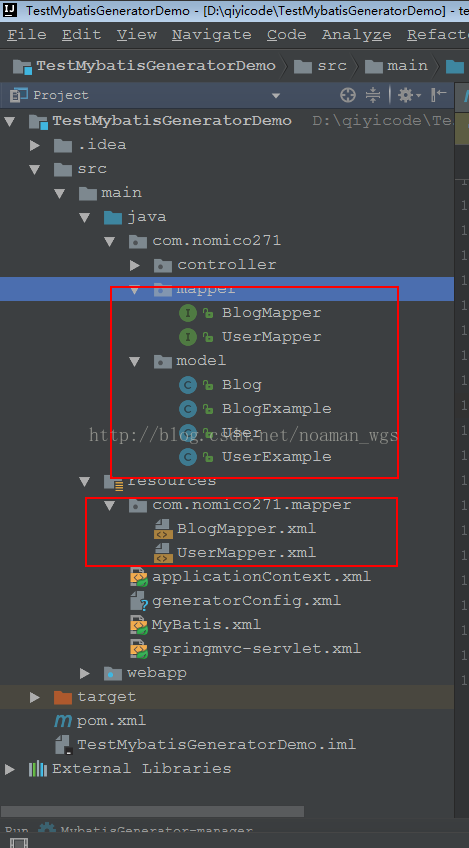Collapse the main folder arrow
Image resolution: width=469 pixels, height=848 pixels.
[x=60, y=193]
